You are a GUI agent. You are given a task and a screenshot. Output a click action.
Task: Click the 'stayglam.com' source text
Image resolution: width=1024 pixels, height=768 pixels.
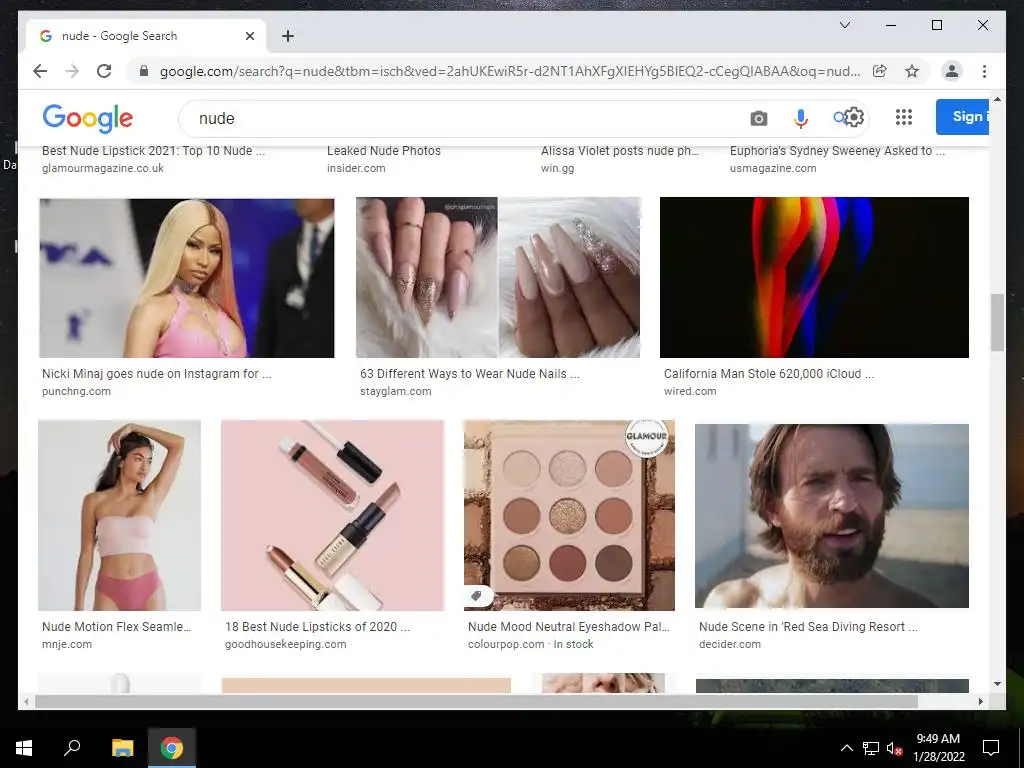pyautogui.click(x=396, y=391)
